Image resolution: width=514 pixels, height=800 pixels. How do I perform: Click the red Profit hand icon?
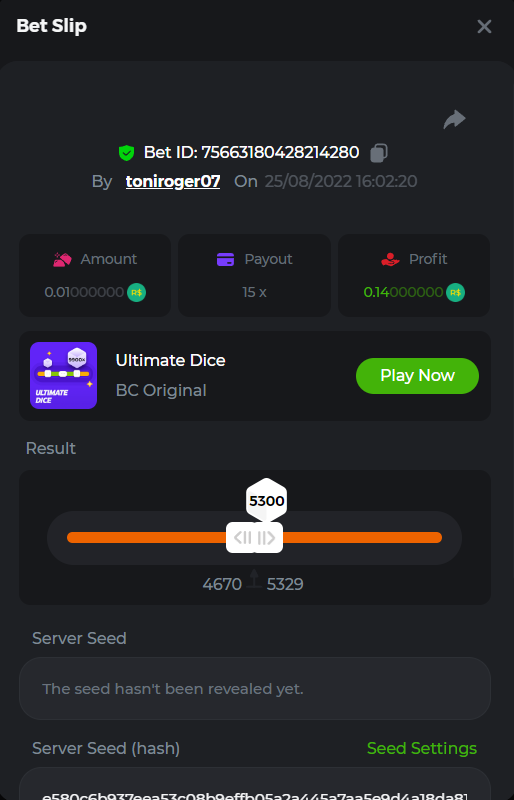coord(390,260)
